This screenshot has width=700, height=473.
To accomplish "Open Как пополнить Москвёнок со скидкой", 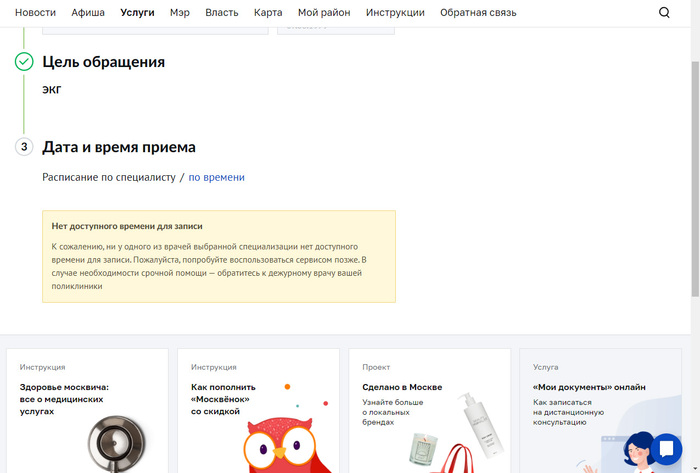I will coord(223,398).
